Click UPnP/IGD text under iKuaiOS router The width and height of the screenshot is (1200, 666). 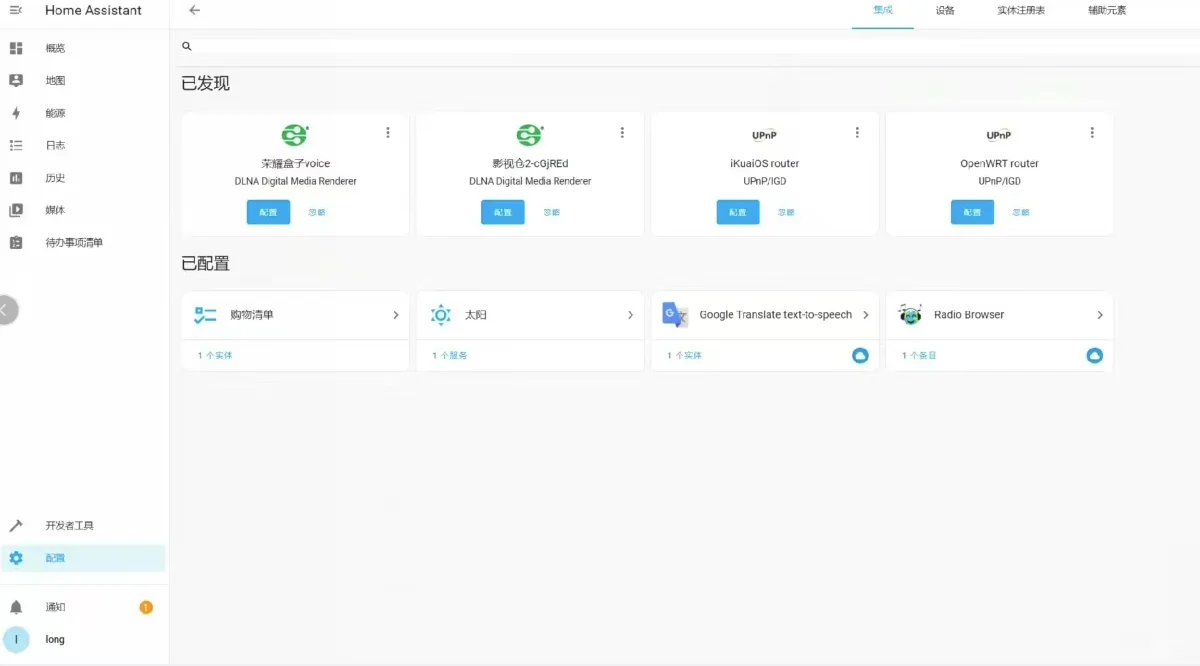tap(764, 181)
